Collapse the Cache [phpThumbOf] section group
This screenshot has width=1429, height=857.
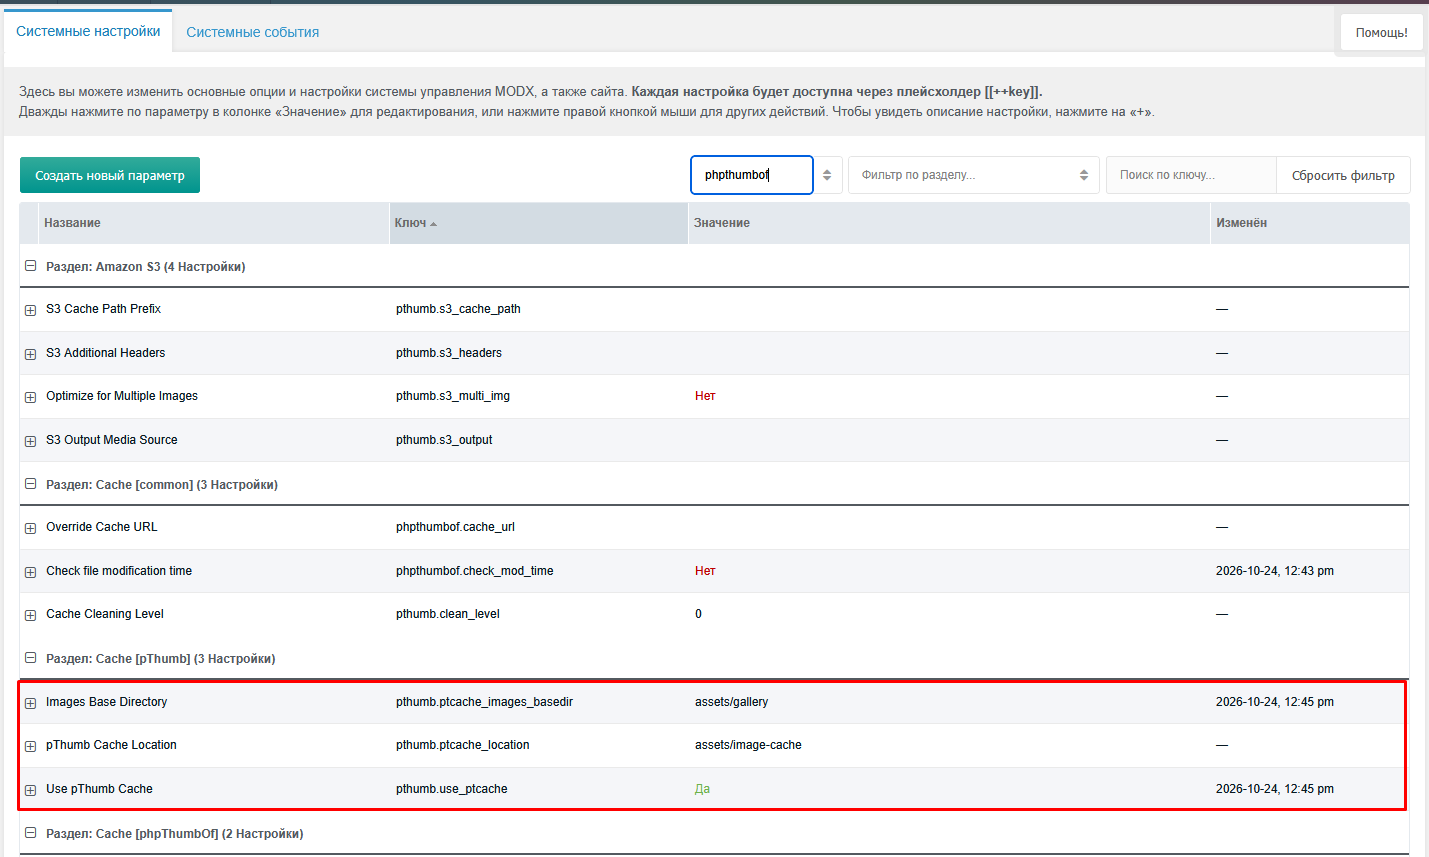[30, 833]
